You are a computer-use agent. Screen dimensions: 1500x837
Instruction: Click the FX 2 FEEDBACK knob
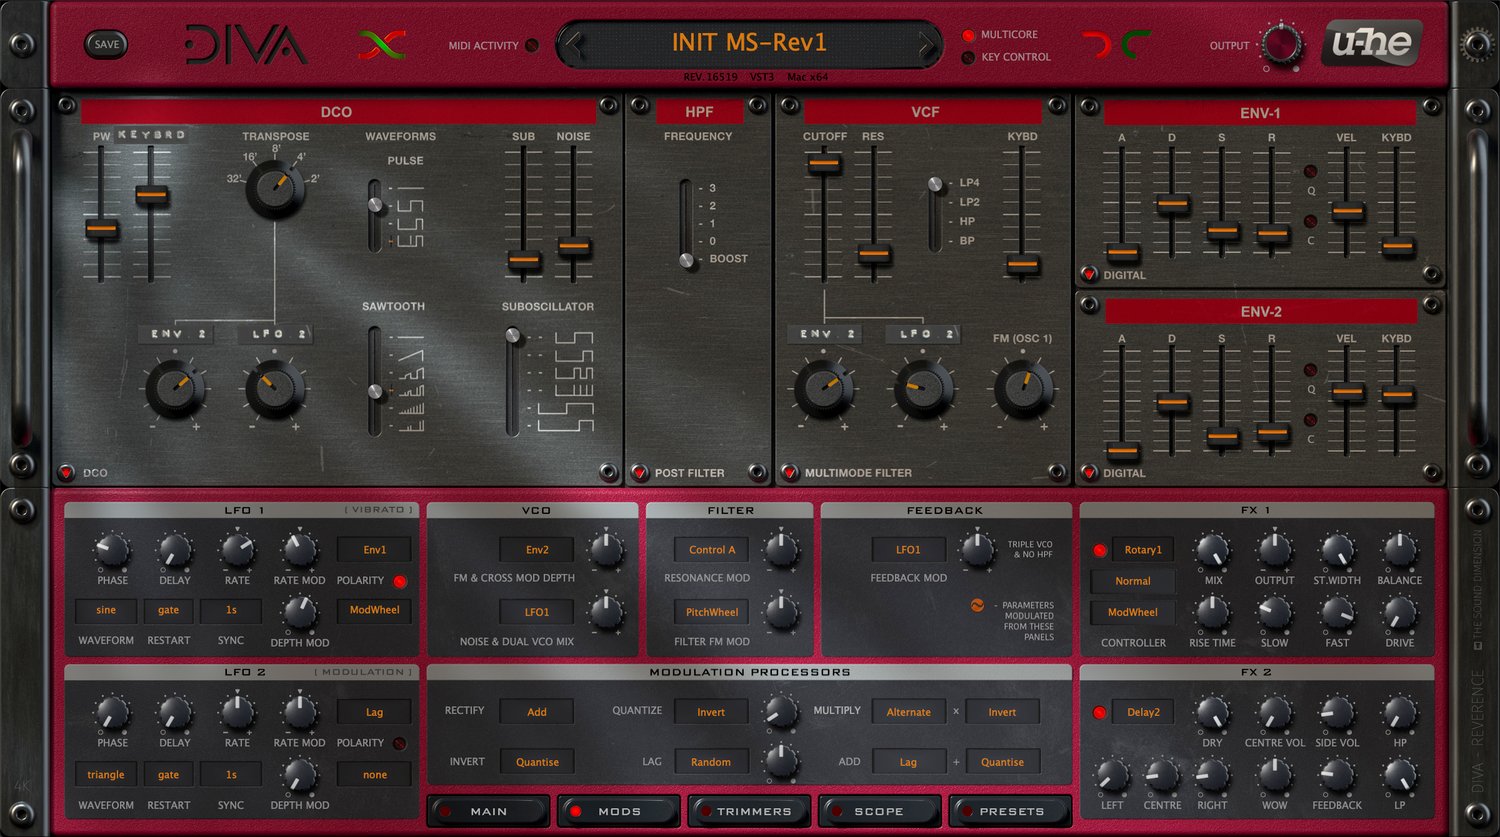[x=1336, y=775]
